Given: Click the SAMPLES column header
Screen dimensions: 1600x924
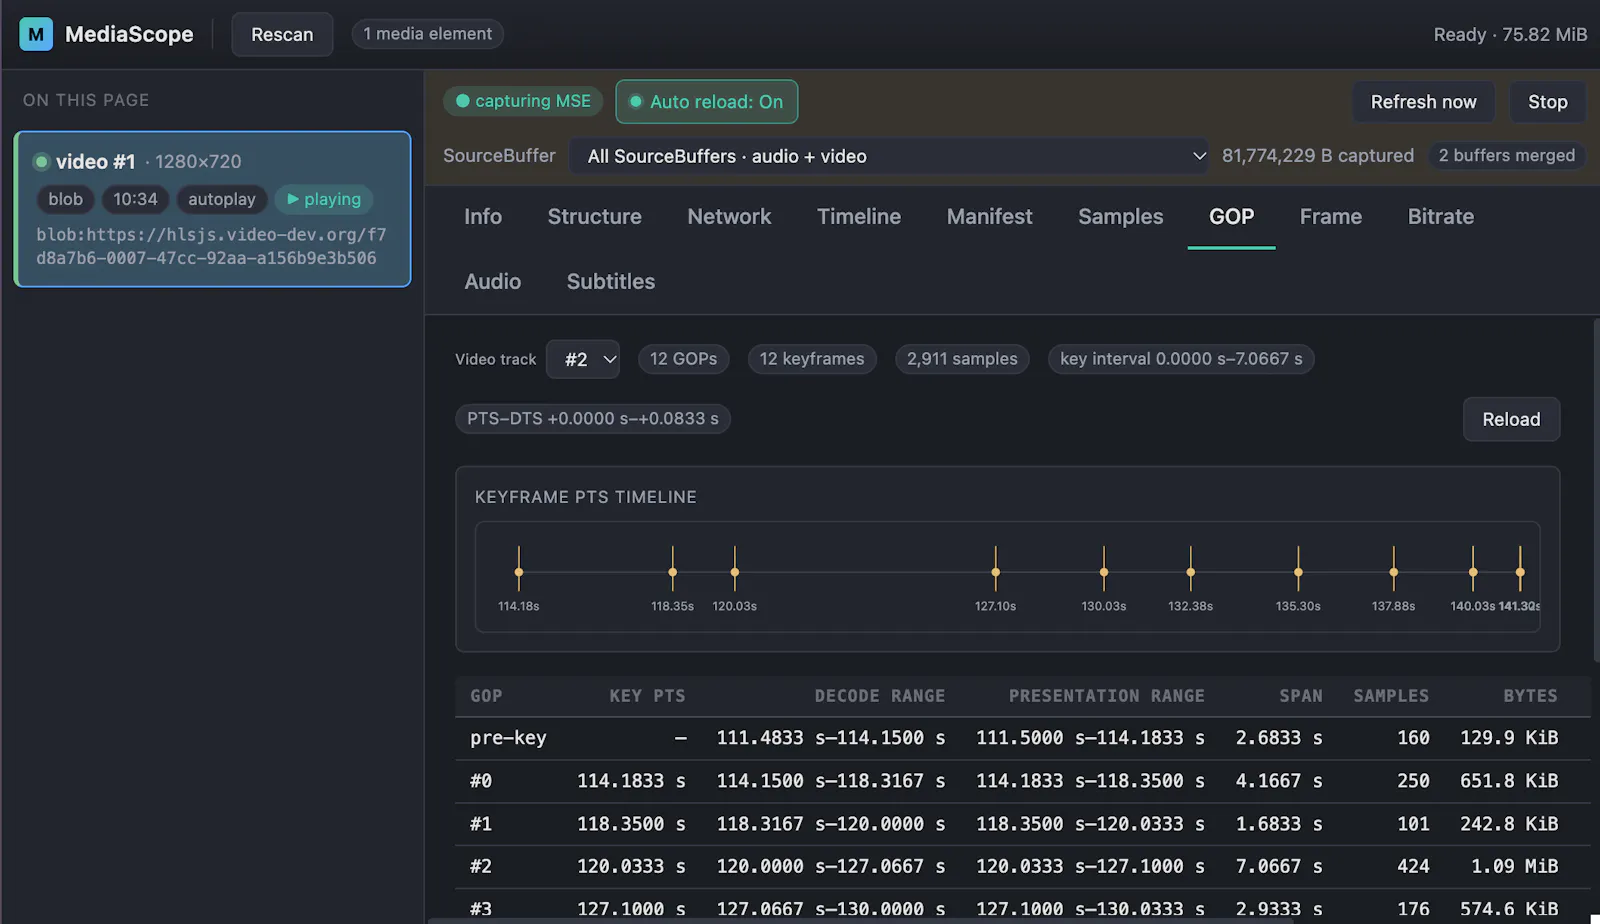Looking at the screenshot, I should pyautogui.click(x=1391, y=696).
